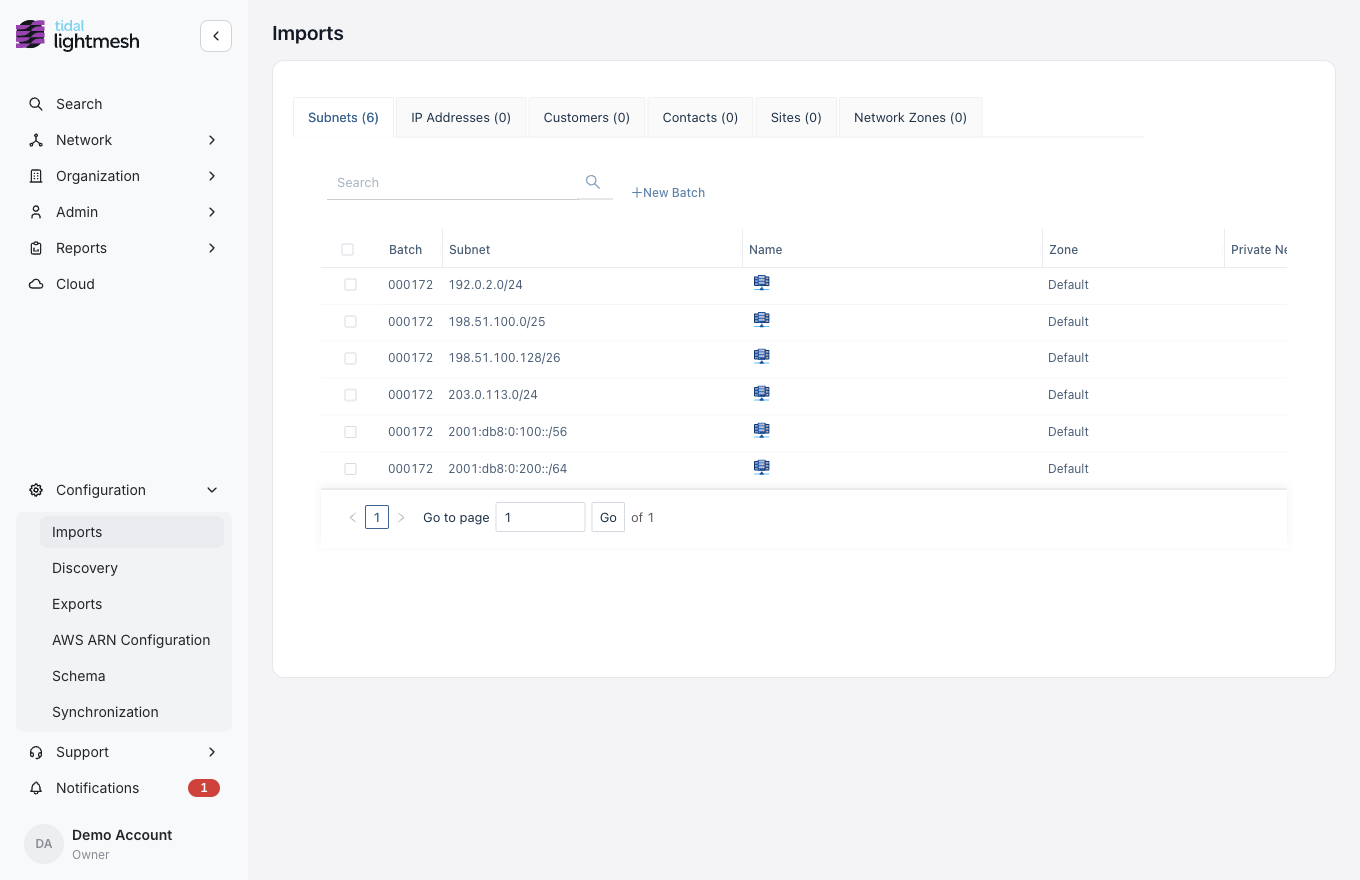Check the box for subnet 198.51.100.0/25

coord(351,322)
